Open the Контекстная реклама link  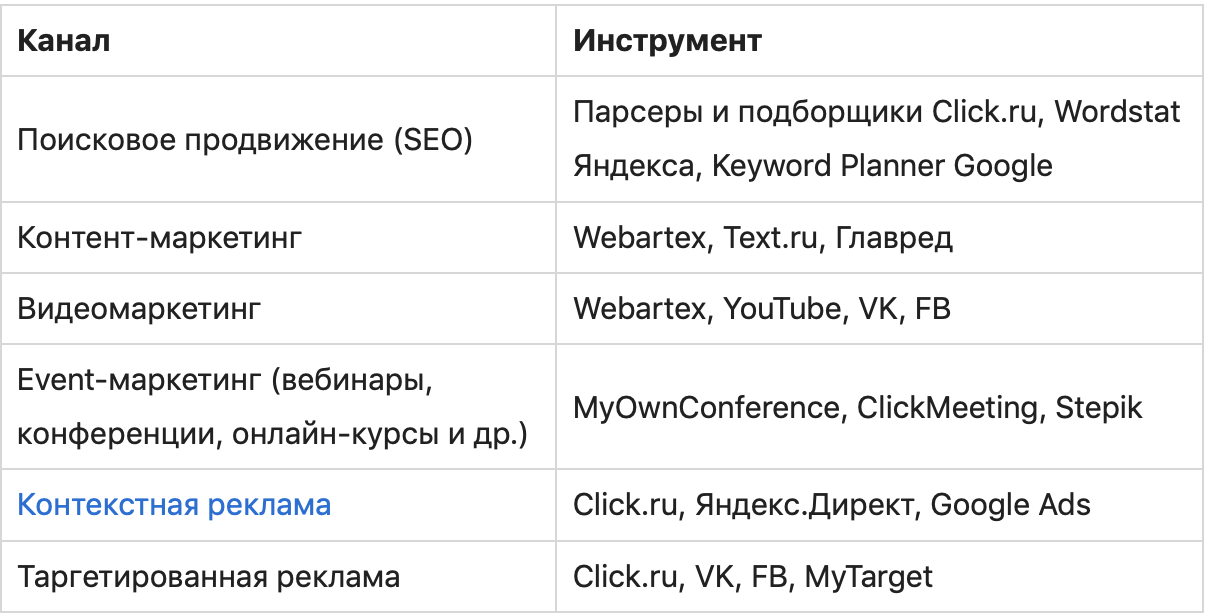click(x=174, y=505)
